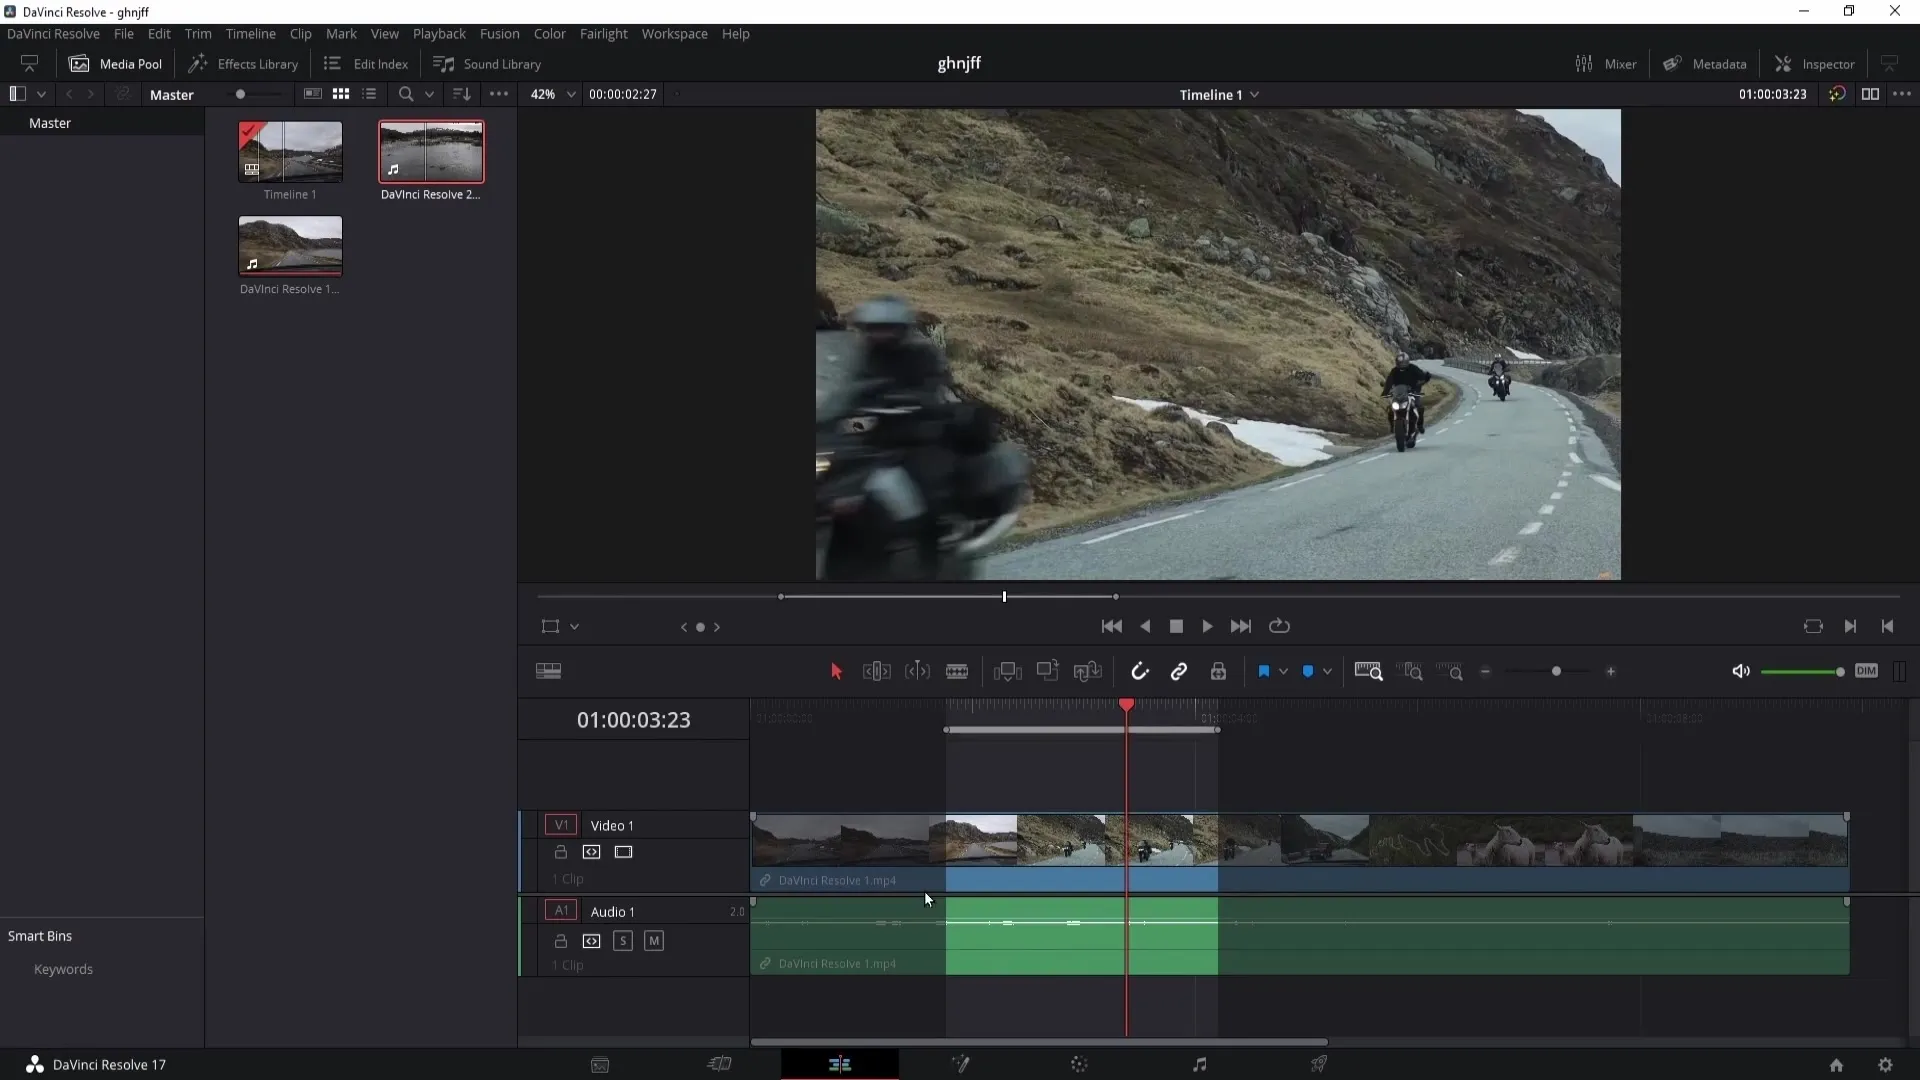Viewport: 1920px width, 1080px height.
Task: Go to last frame button
Action: pyautogui.click(x=1241, y=626)
